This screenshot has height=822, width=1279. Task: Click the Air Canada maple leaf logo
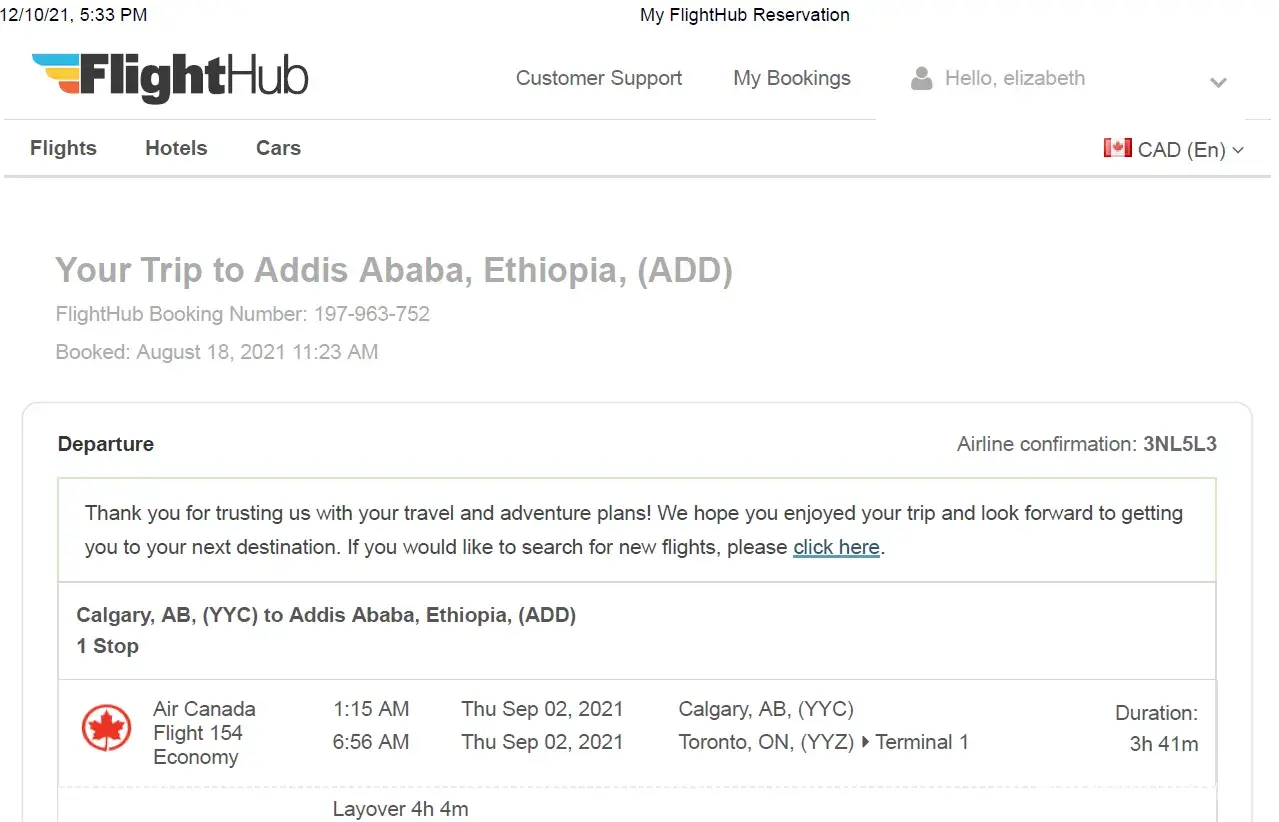(106, 728)
